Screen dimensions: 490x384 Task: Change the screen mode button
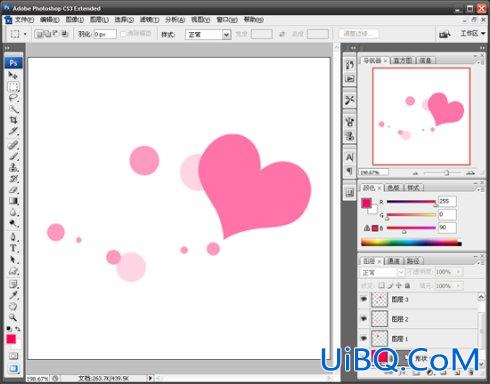point(13,369)
